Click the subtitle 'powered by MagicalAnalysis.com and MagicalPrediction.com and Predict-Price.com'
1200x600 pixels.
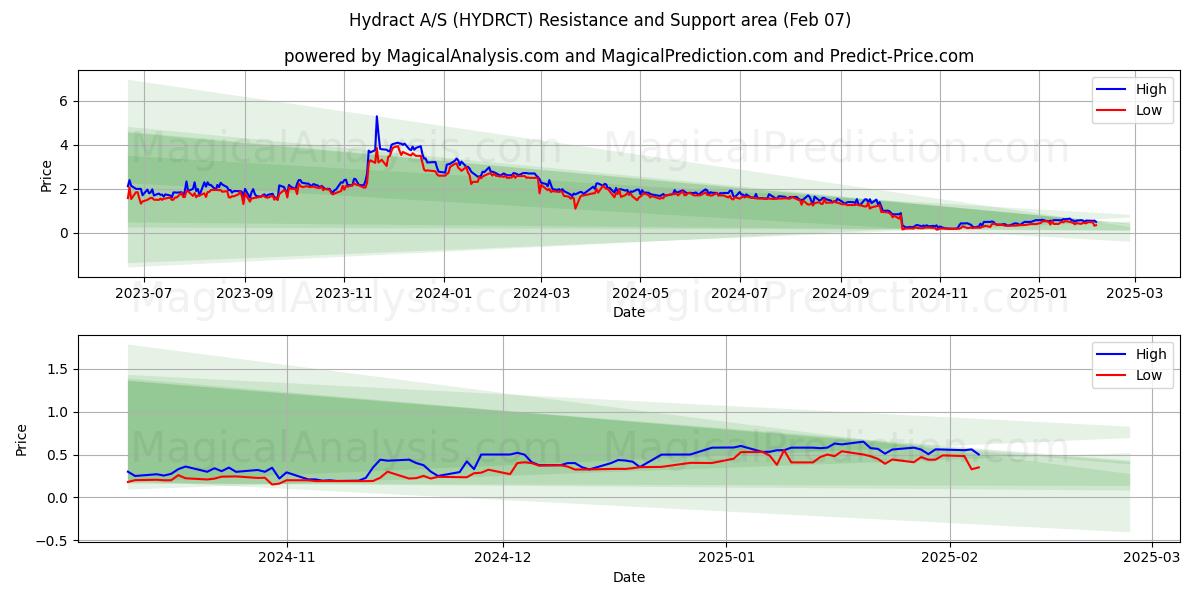pos(629,56)
